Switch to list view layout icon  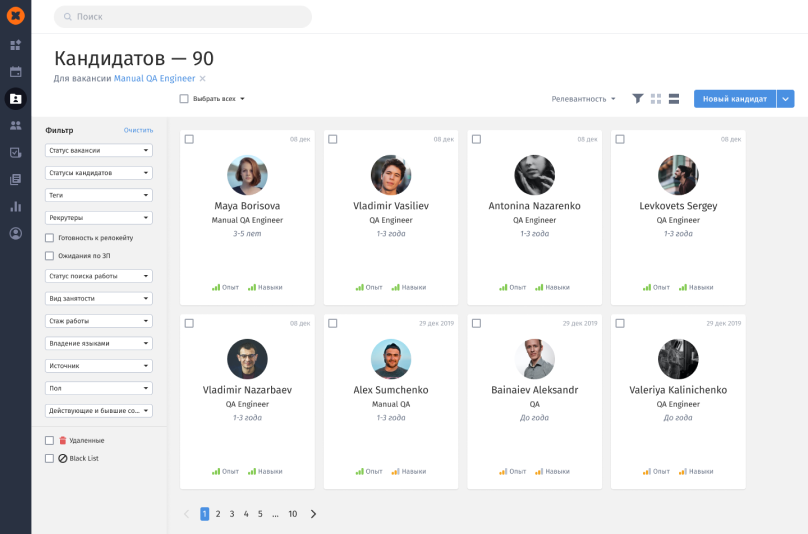[x=674, y=99]
